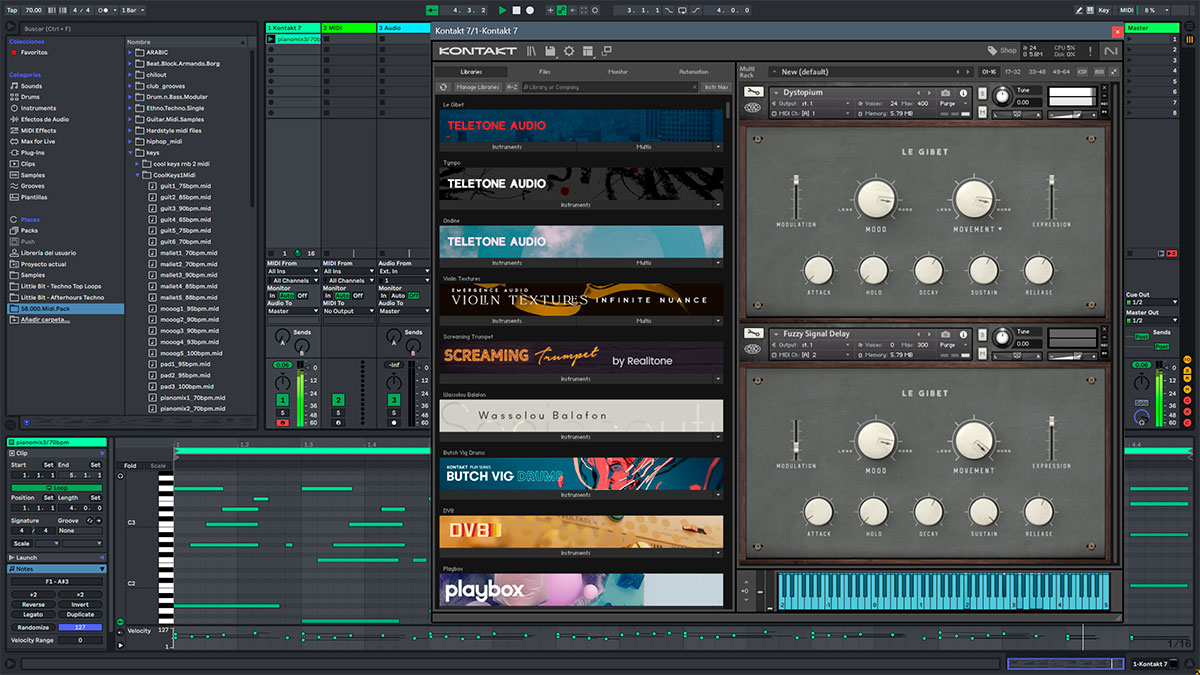Toggle the clip Loop button
Image resolution: width=1200 pixels, height=675 pixels.
55,487
